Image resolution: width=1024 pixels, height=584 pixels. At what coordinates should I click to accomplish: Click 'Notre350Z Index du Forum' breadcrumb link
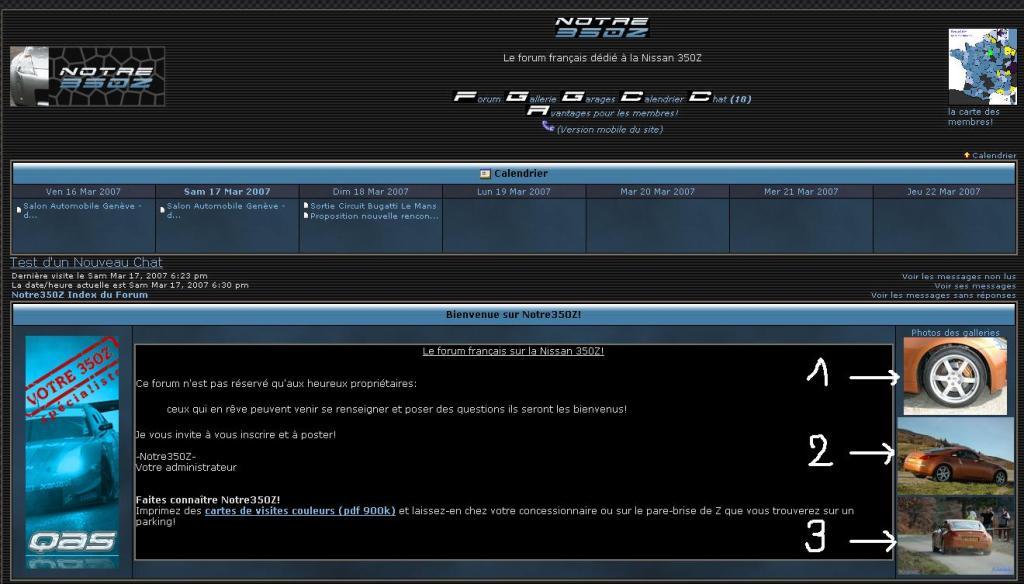[79, 295]
